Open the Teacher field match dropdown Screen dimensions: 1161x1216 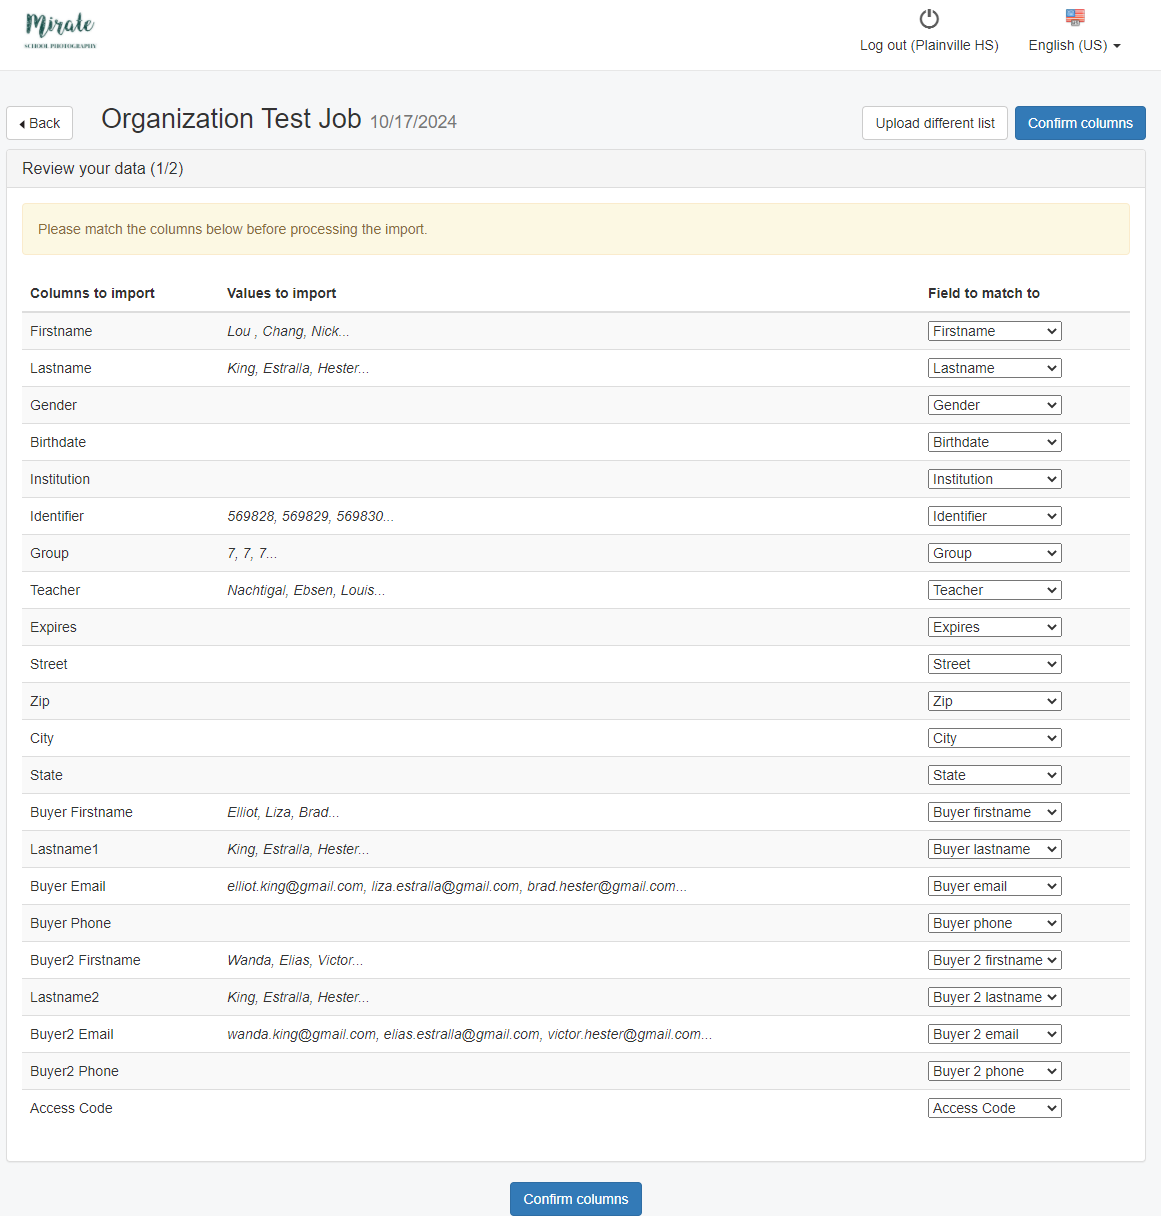click(994, 590)
